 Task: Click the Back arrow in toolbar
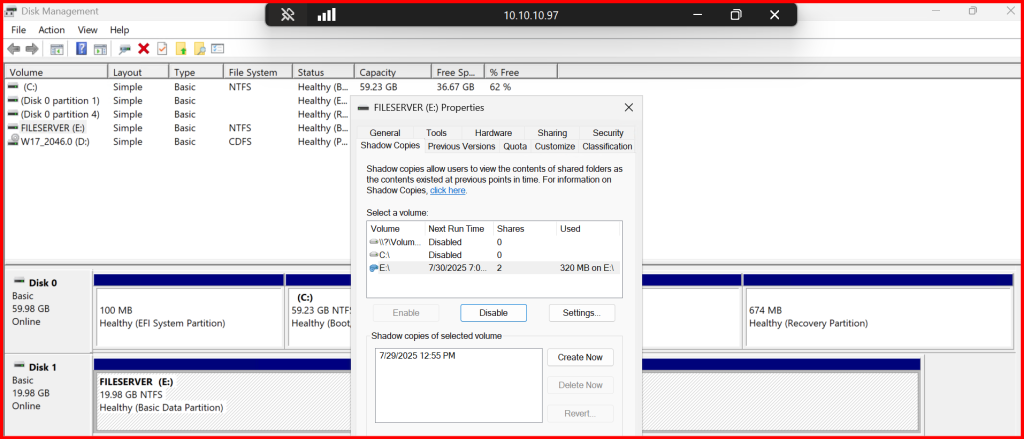[13, 48]
